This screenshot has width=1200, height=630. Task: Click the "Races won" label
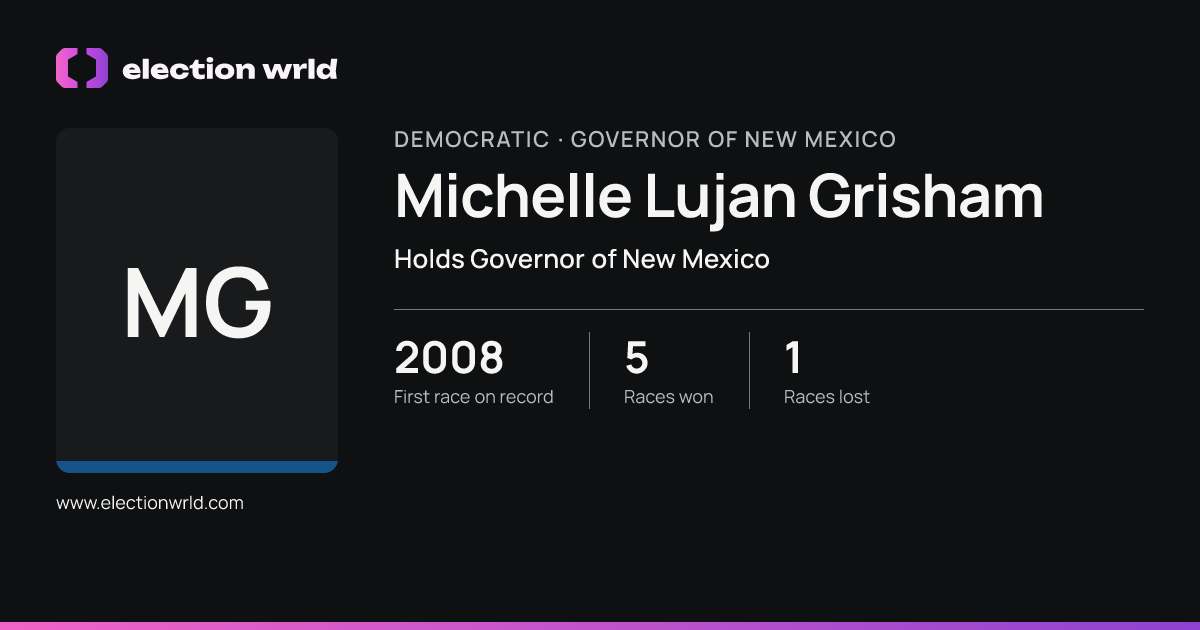pyautogui.click(x=669, y=397)
